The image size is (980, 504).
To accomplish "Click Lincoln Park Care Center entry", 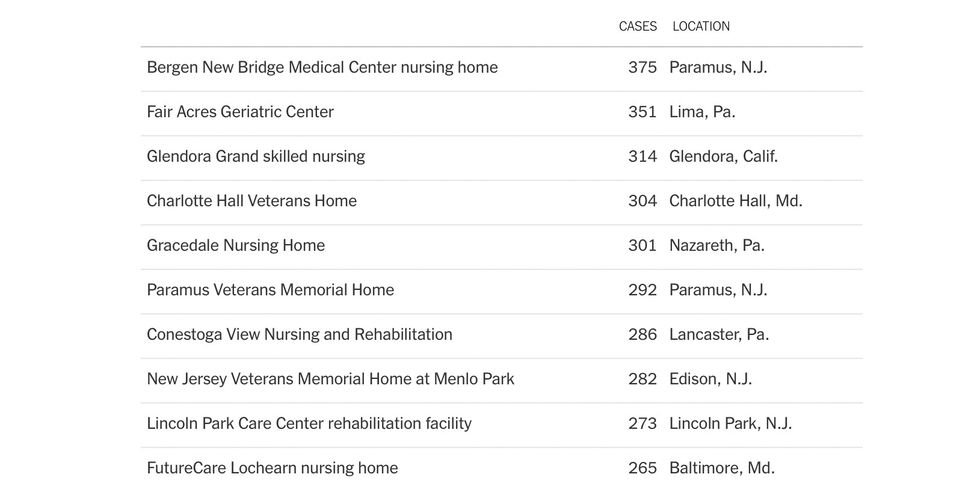I will point(309,423).
